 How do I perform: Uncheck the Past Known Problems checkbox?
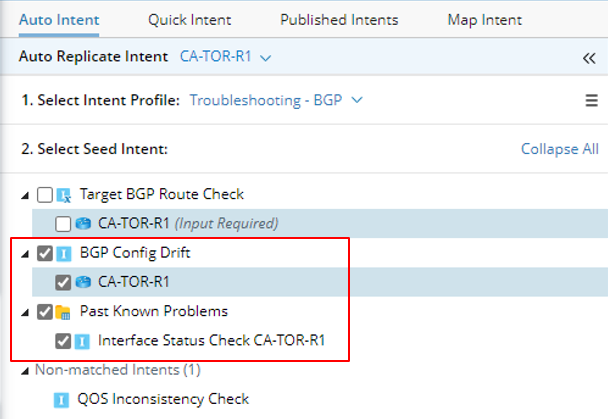[44, 312]
